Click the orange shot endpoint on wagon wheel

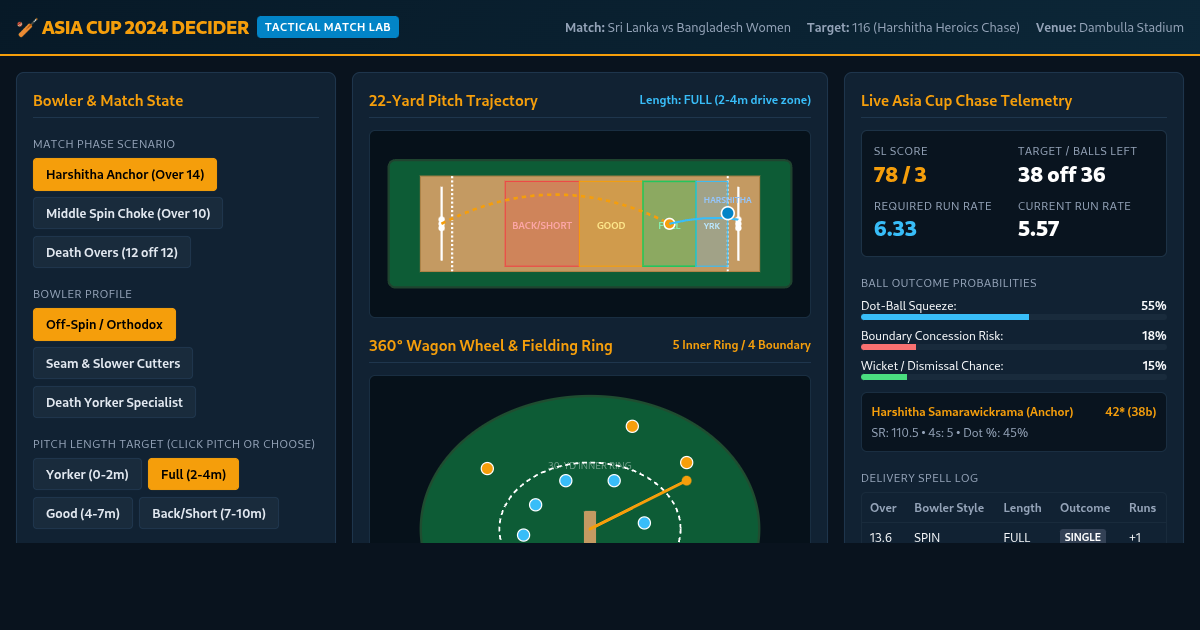click(686, 481)
